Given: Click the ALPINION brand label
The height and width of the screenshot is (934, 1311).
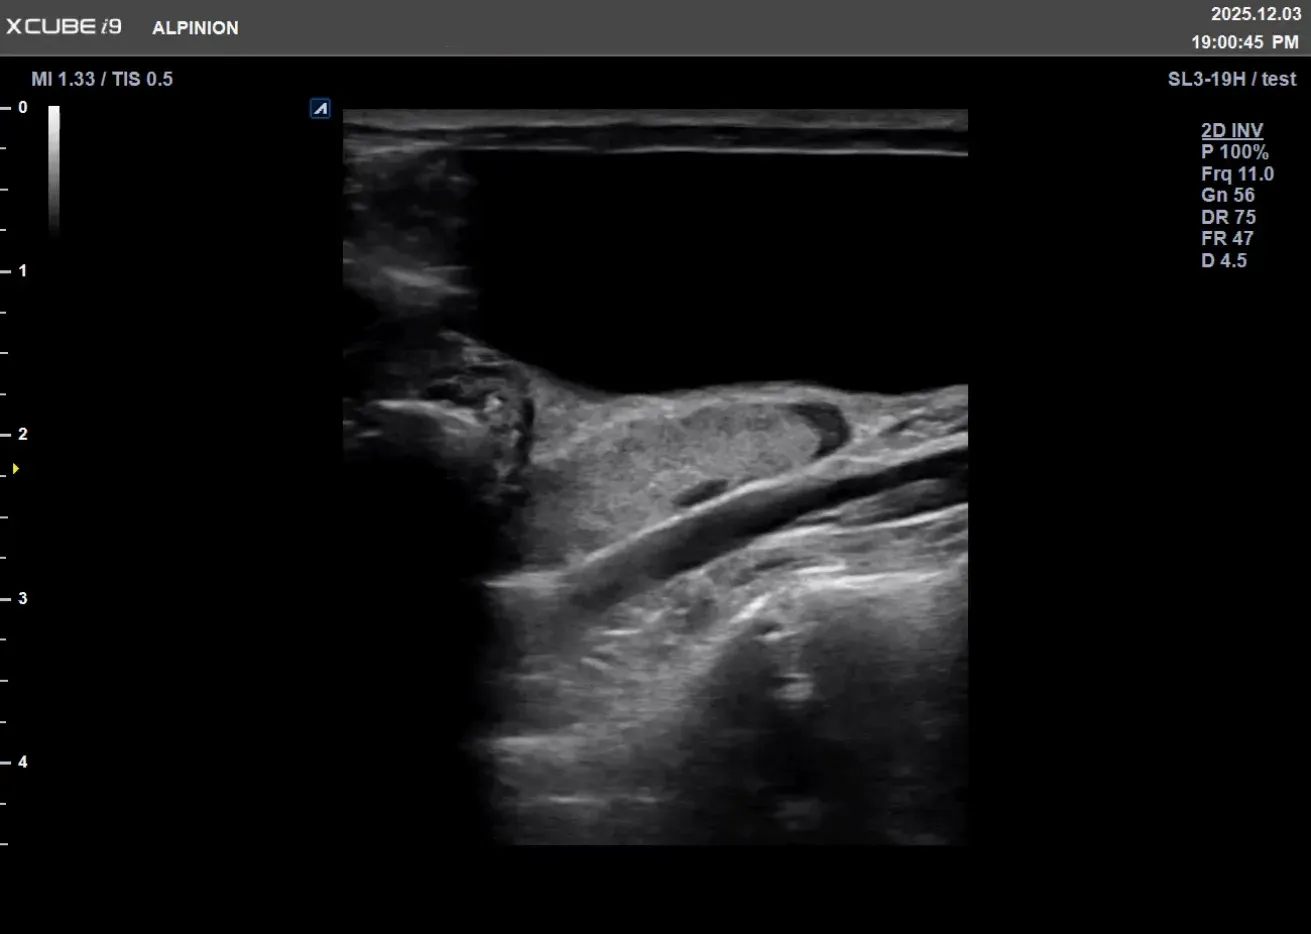Looking at the screenshot, I should tap(195, 28).
